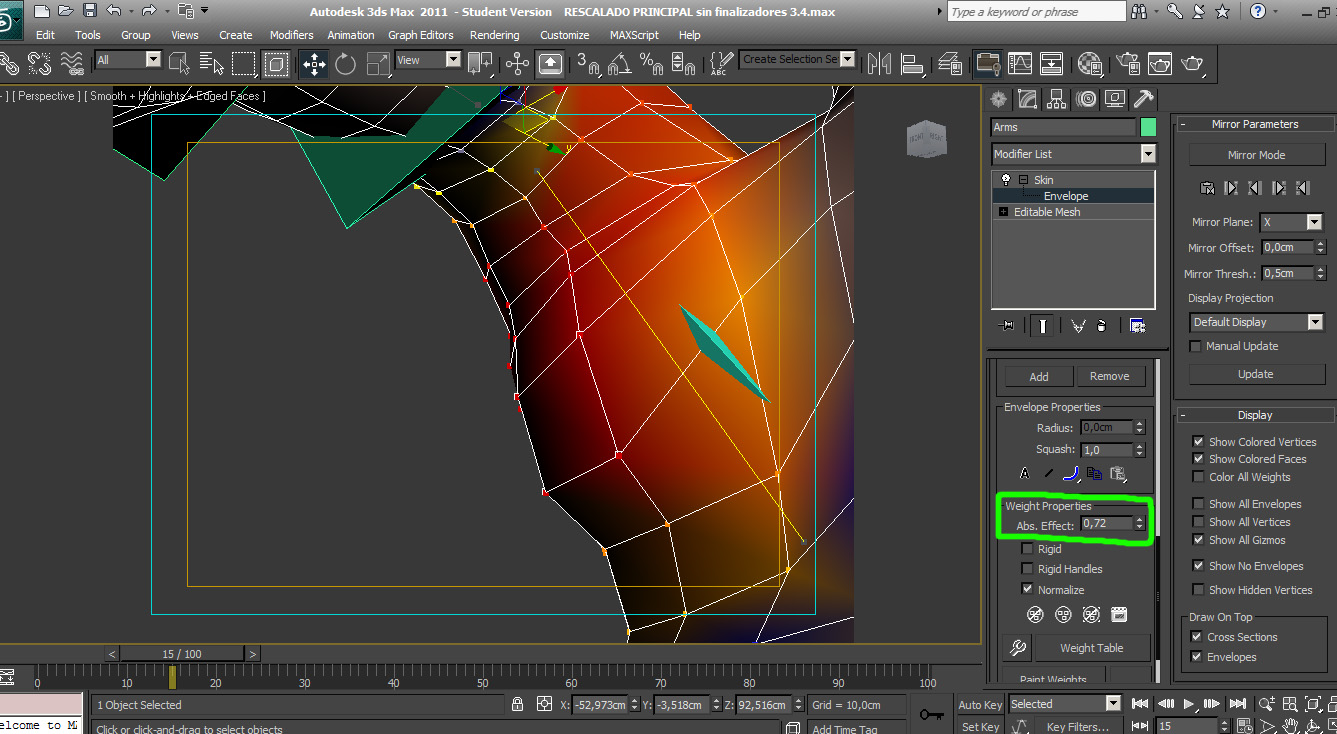The width and height of the screenshot is (1337, 734).
Task: Enable the Rigid checkbox
Action: [x=1027, y=549]
